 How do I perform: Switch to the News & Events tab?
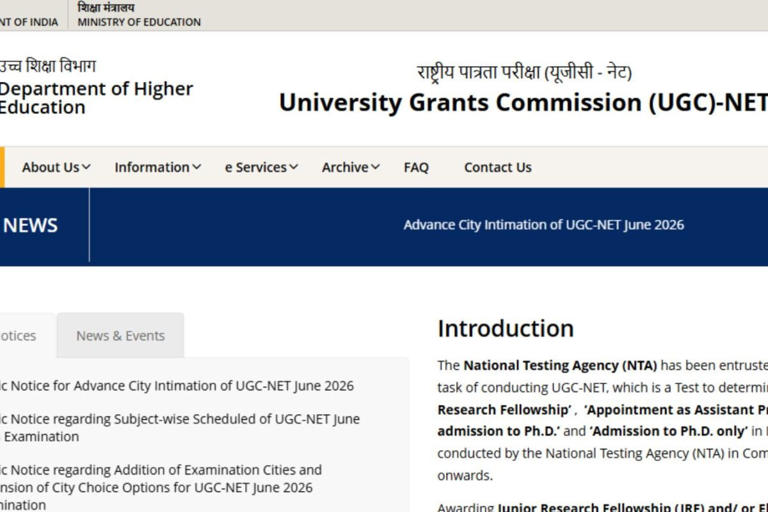(x=120, y=336)
